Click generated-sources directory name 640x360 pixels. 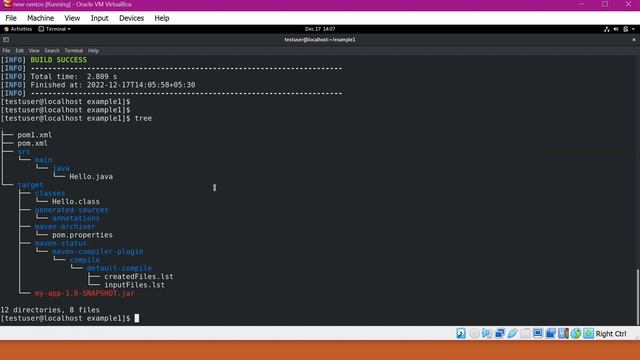tap(71, 210)
